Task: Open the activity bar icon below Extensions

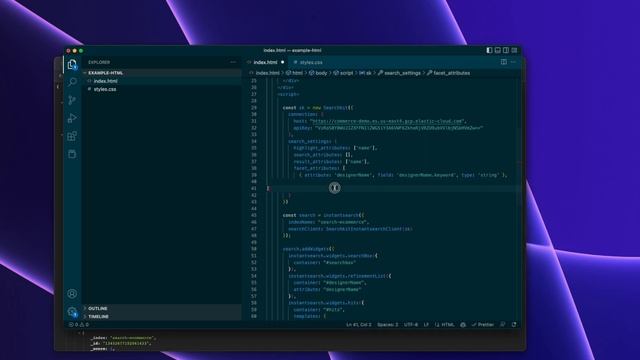Action: [72, 154]
